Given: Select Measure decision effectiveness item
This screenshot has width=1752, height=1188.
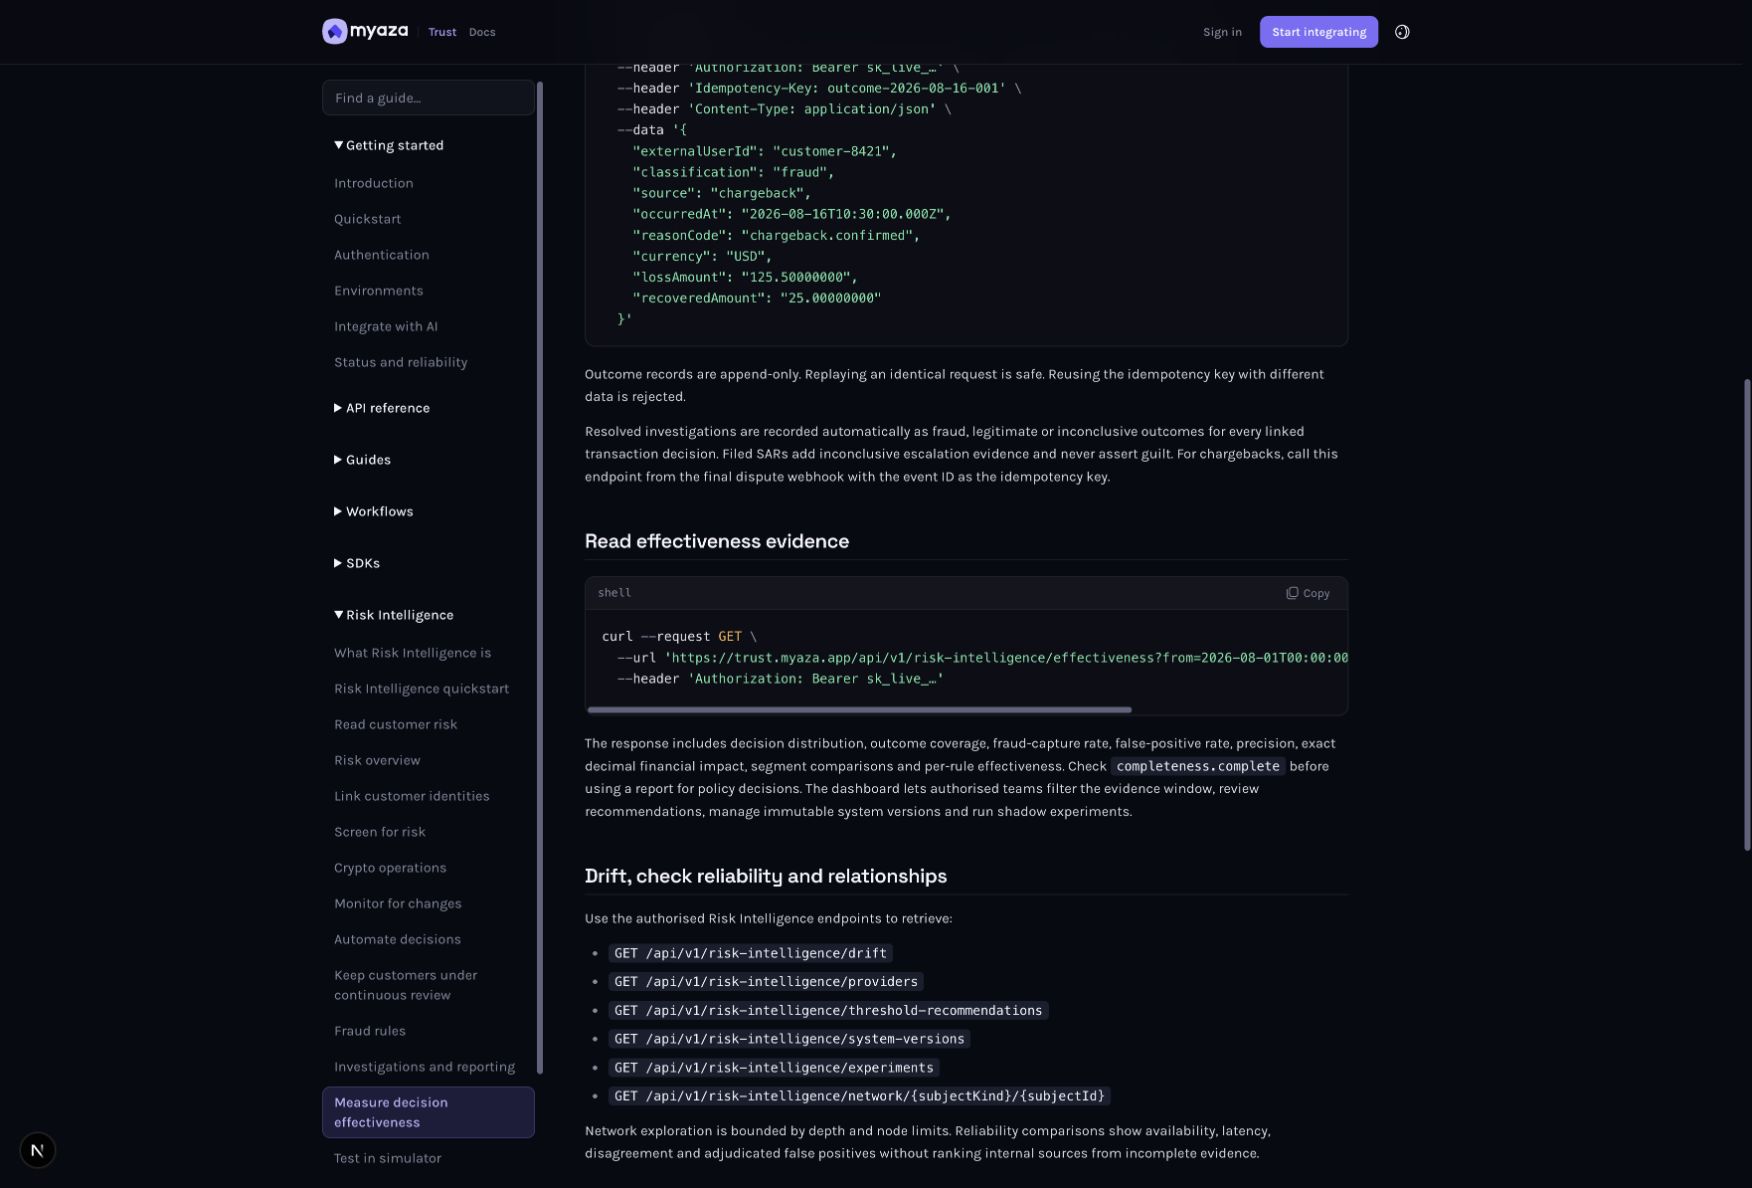Looking at the screenshot, I should tap(428, 1112).
